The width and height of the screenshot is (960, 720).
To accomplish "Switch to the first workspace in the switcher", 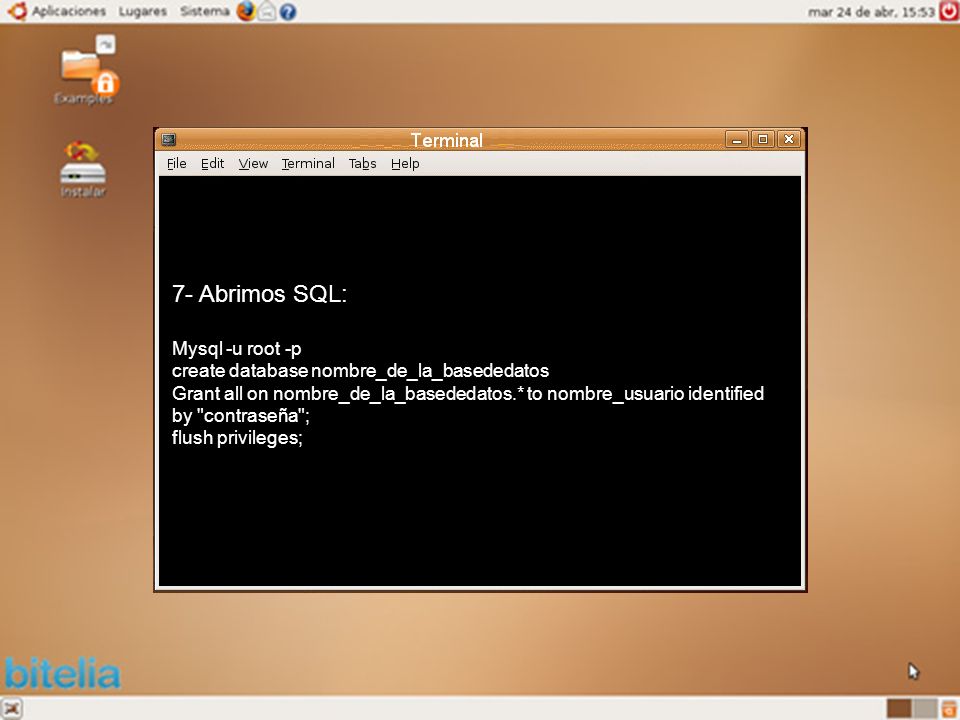I will point(899,708).
